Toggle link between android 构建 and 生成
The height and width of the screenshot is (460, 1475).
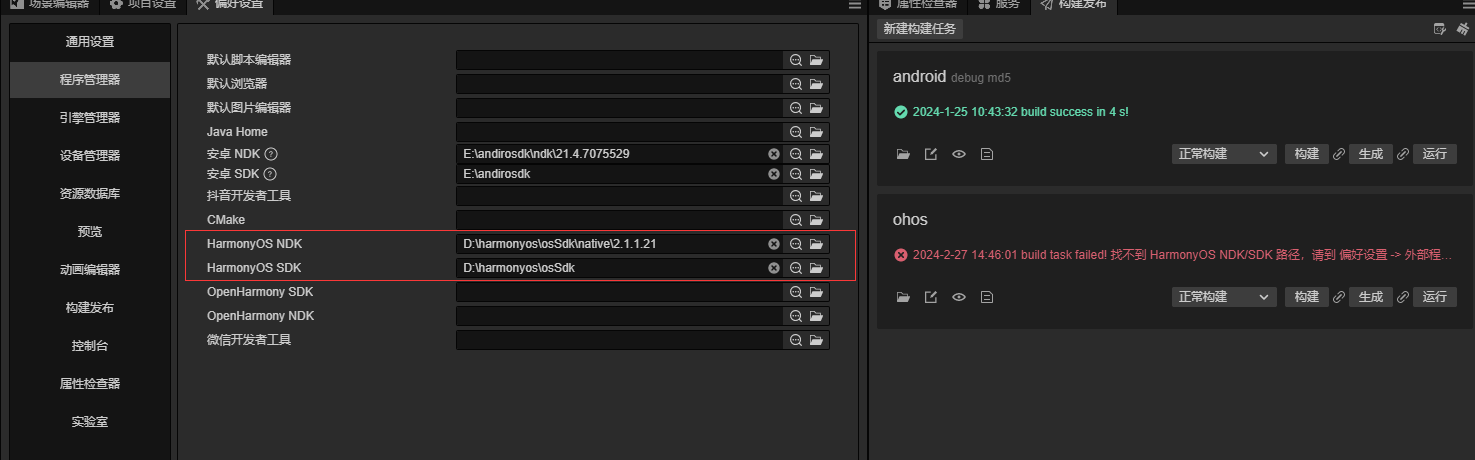[x=1338, y=154]
